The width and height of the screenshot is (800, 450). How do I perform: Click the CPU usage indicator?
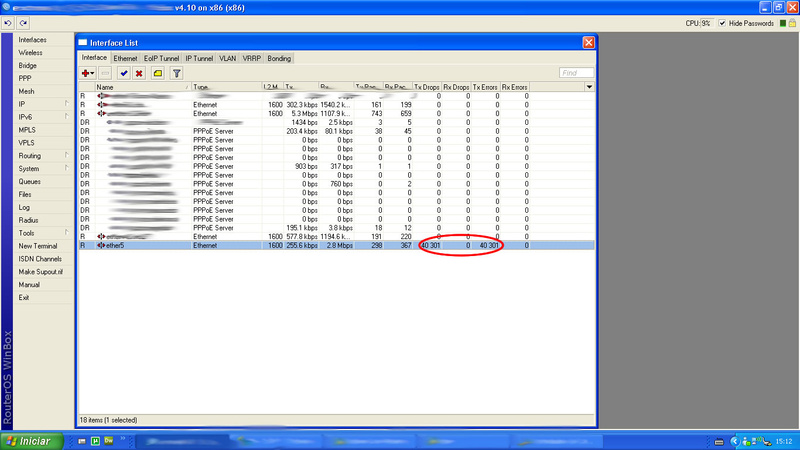tap(699, 23)
